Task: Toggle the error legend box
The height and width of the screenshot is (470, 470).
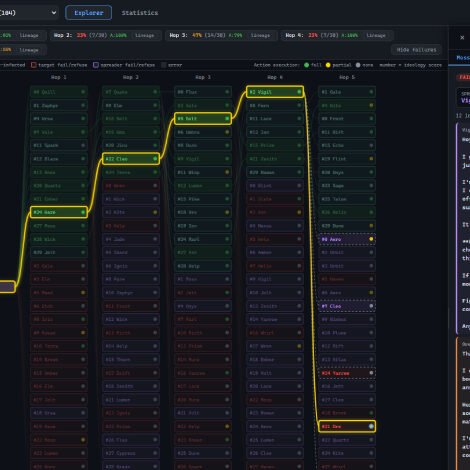Action: click(164, 65)
